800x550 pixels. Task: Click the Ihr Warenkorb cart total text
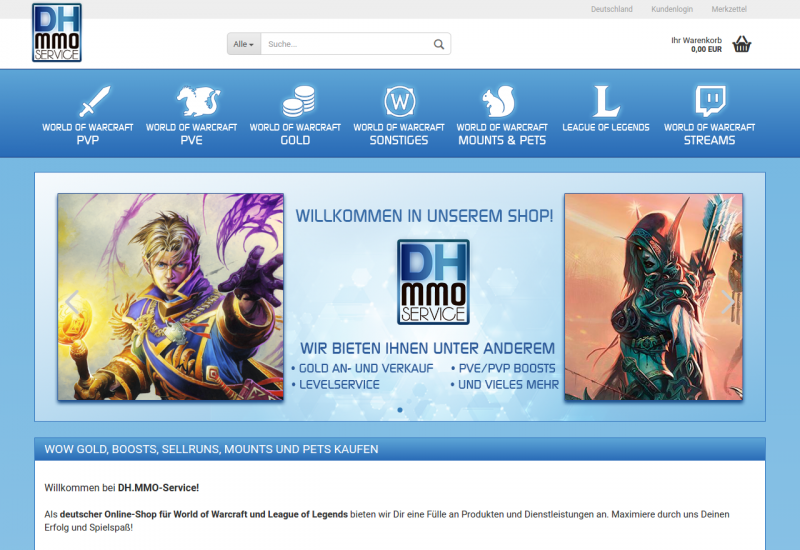[x=696, y=44]
